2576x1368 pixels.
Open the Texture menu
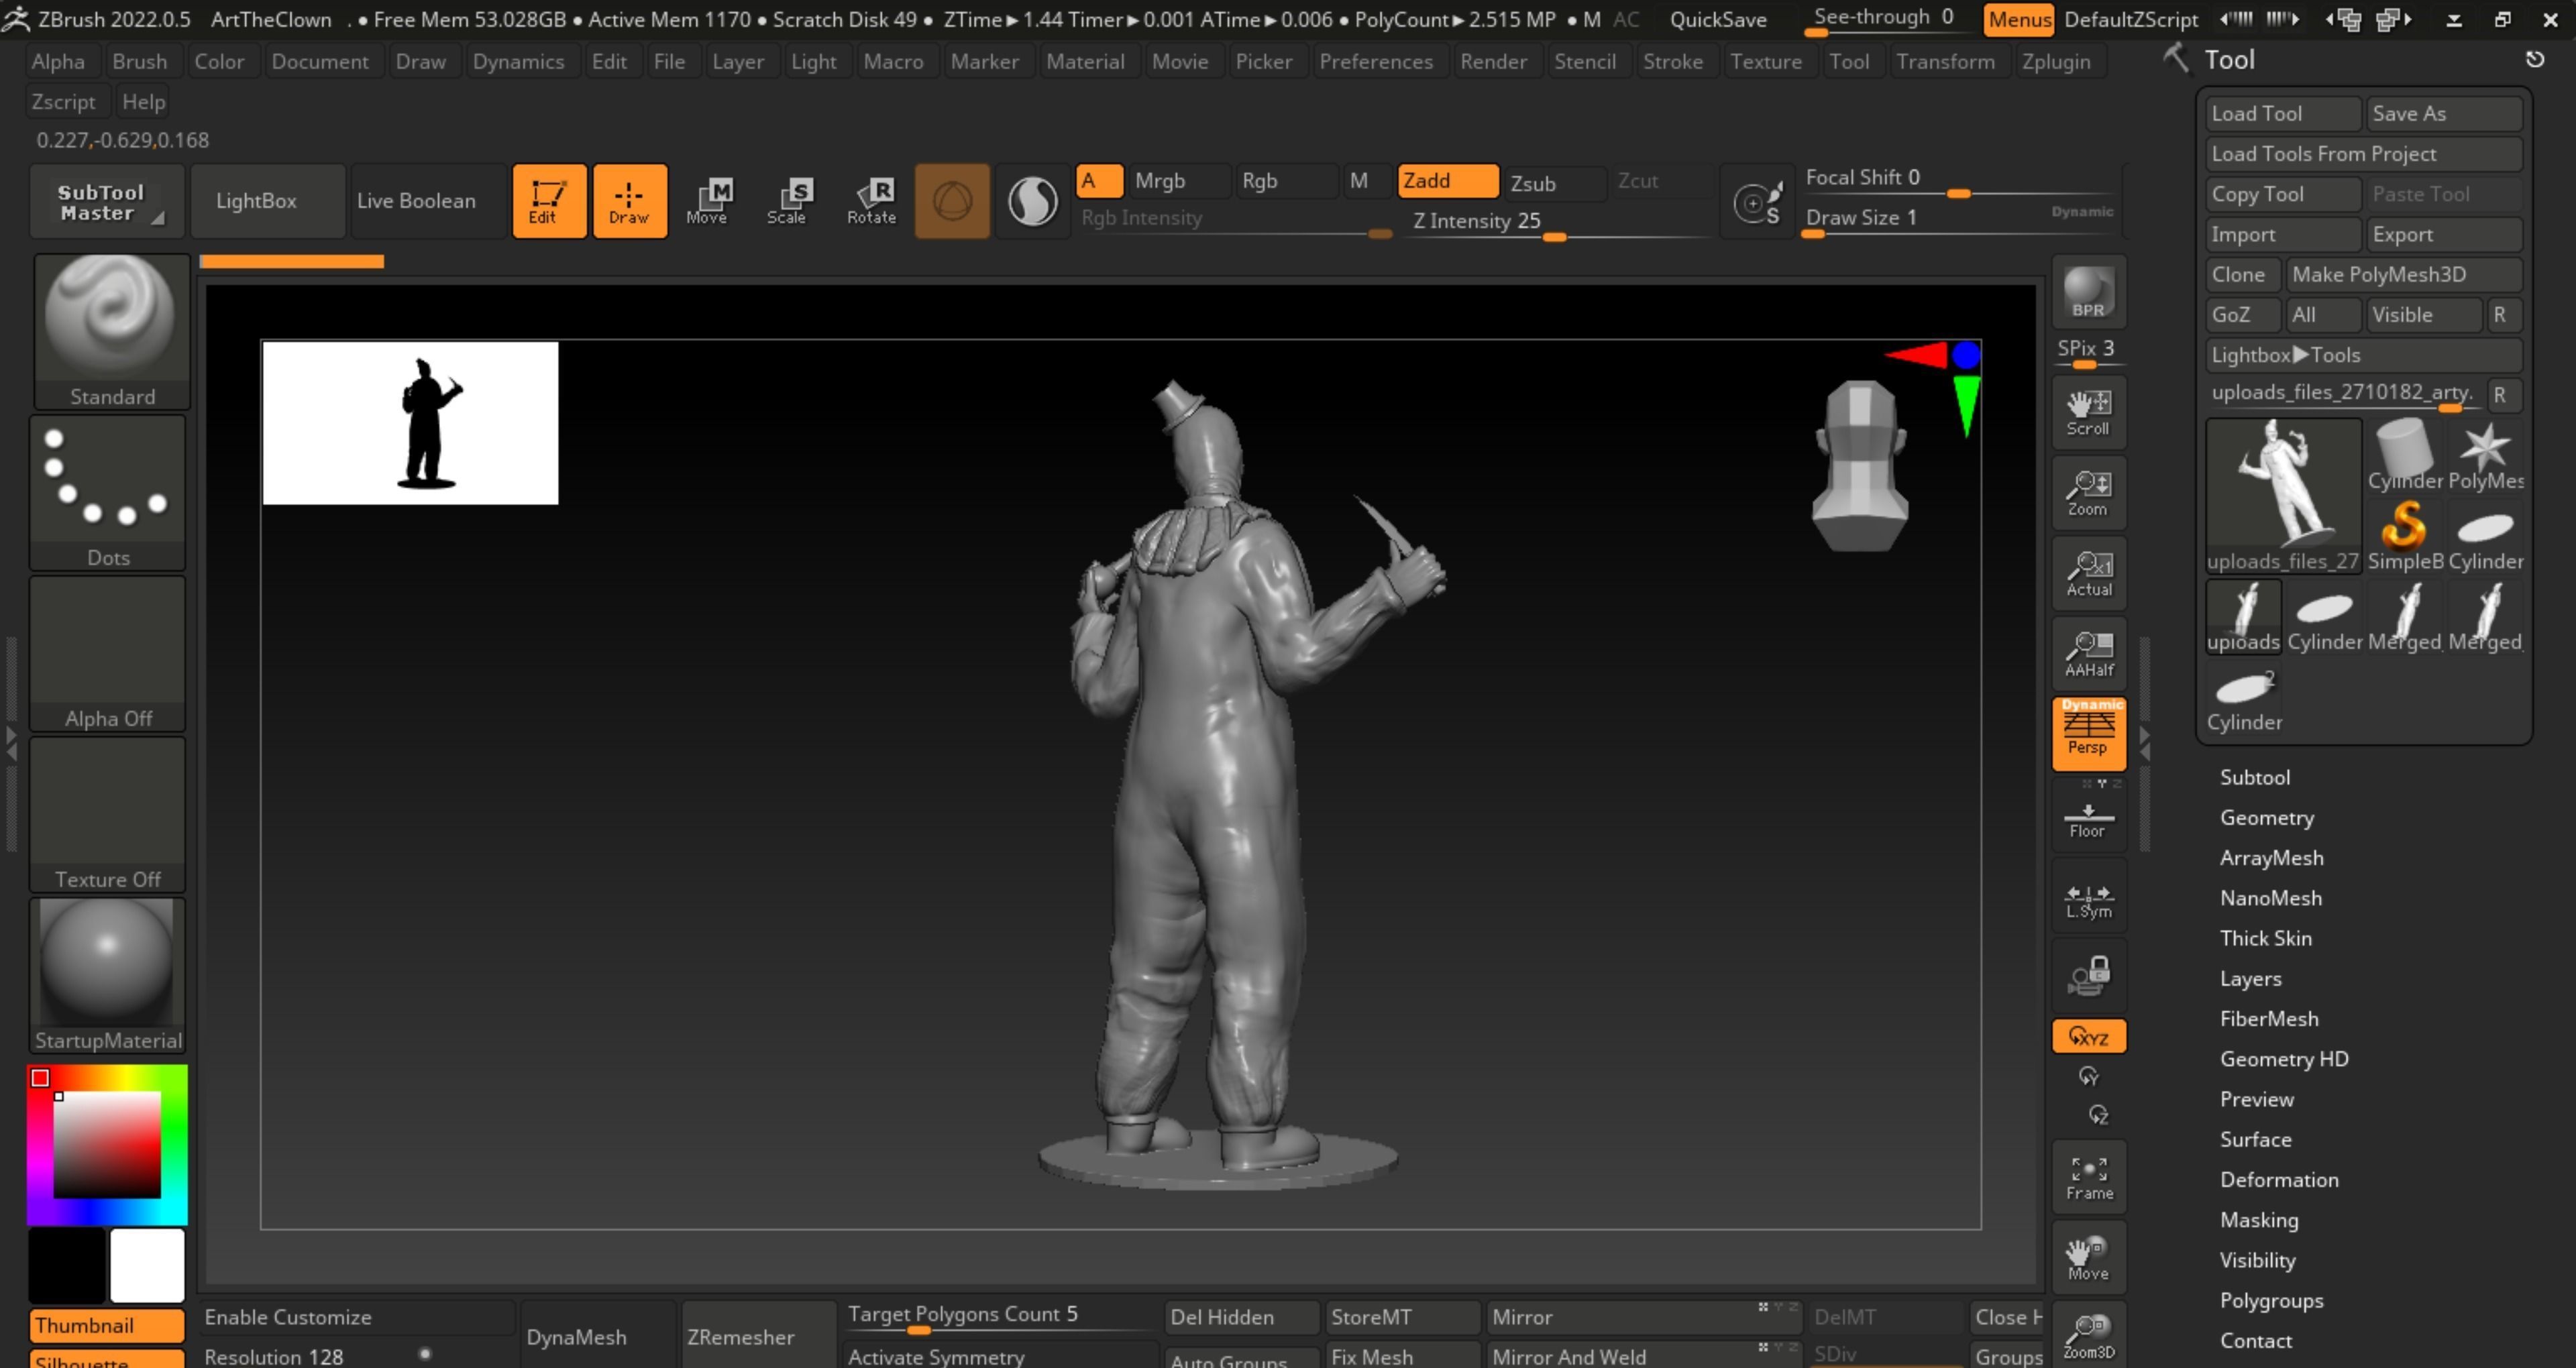[x=1765, y=62]
